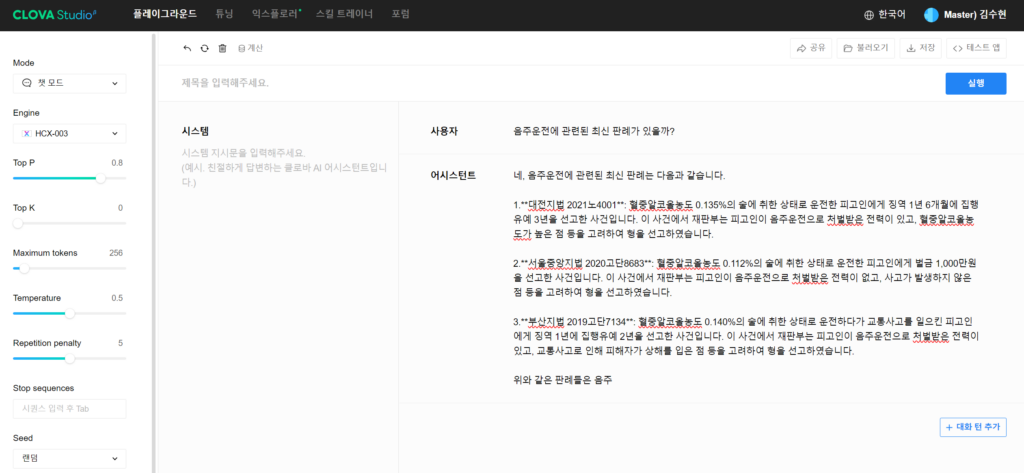
Task: Click the refresh/reset icon in toolbar
Action: coord(205,48)
